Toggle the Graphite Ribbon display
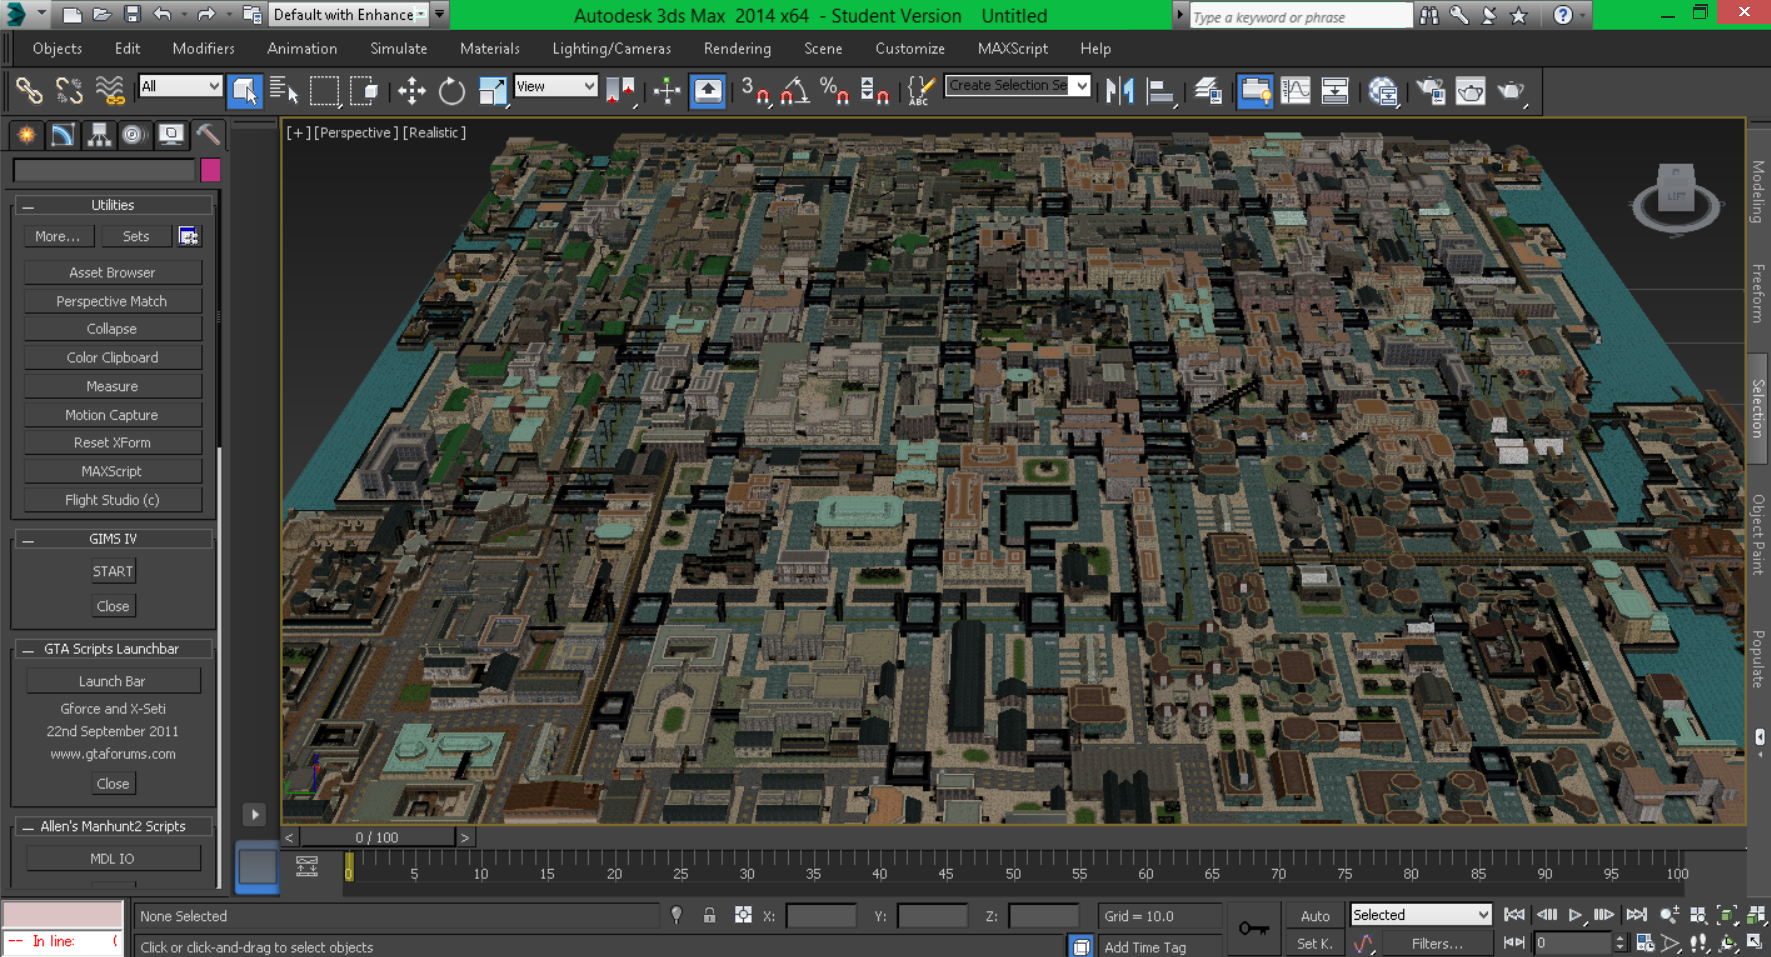The image size is (1771, 957). pyautogui.click(x=1255, y=91)
